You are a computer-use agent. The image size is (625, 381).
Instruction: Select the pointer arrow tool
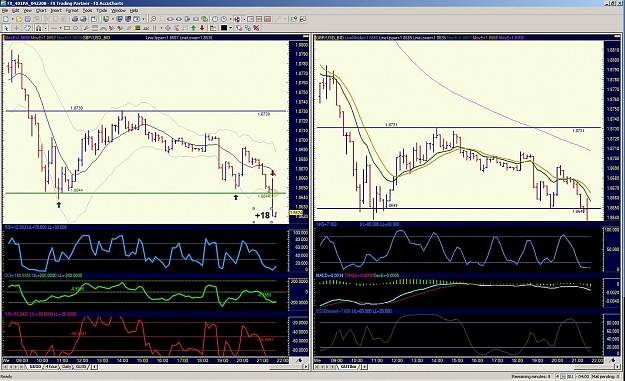tap(6, 28)
